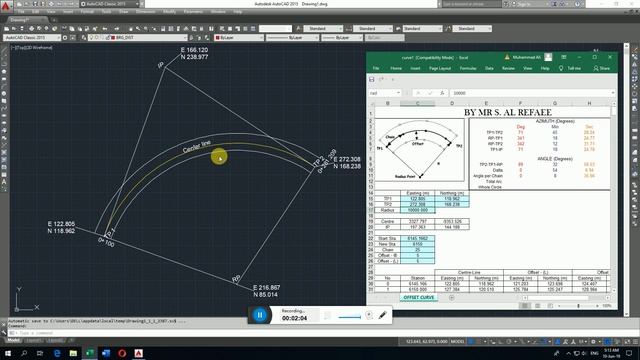Open the AutoCAD Help menu
The width and height of the screenshot is (640, 360).
pyautogui.click(x=238, y=12)
